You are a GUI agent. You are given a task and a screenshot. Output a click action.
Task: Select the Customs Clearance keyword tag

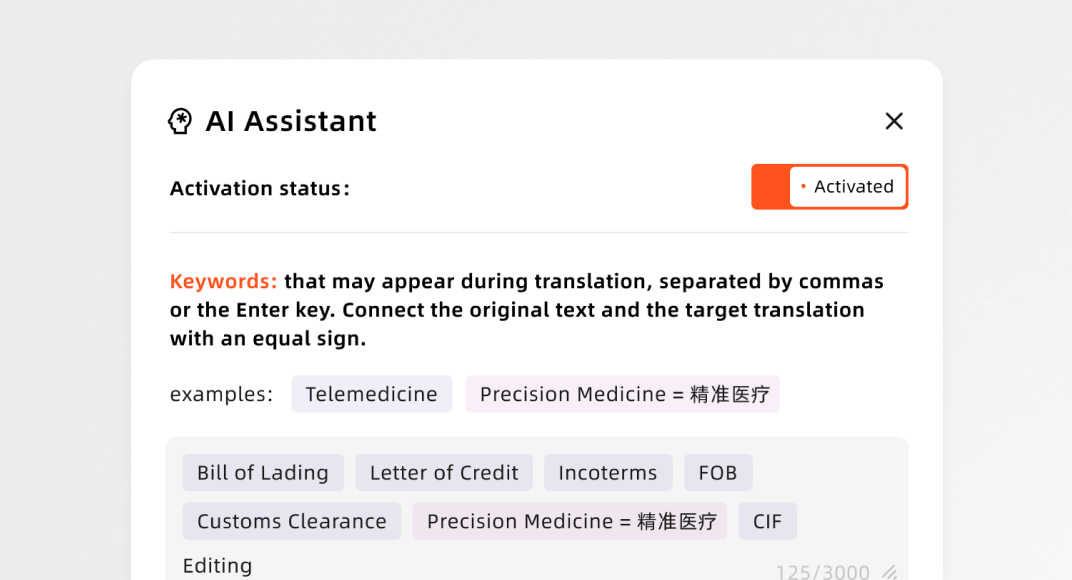pyautogui.click(x=292, y=521)
